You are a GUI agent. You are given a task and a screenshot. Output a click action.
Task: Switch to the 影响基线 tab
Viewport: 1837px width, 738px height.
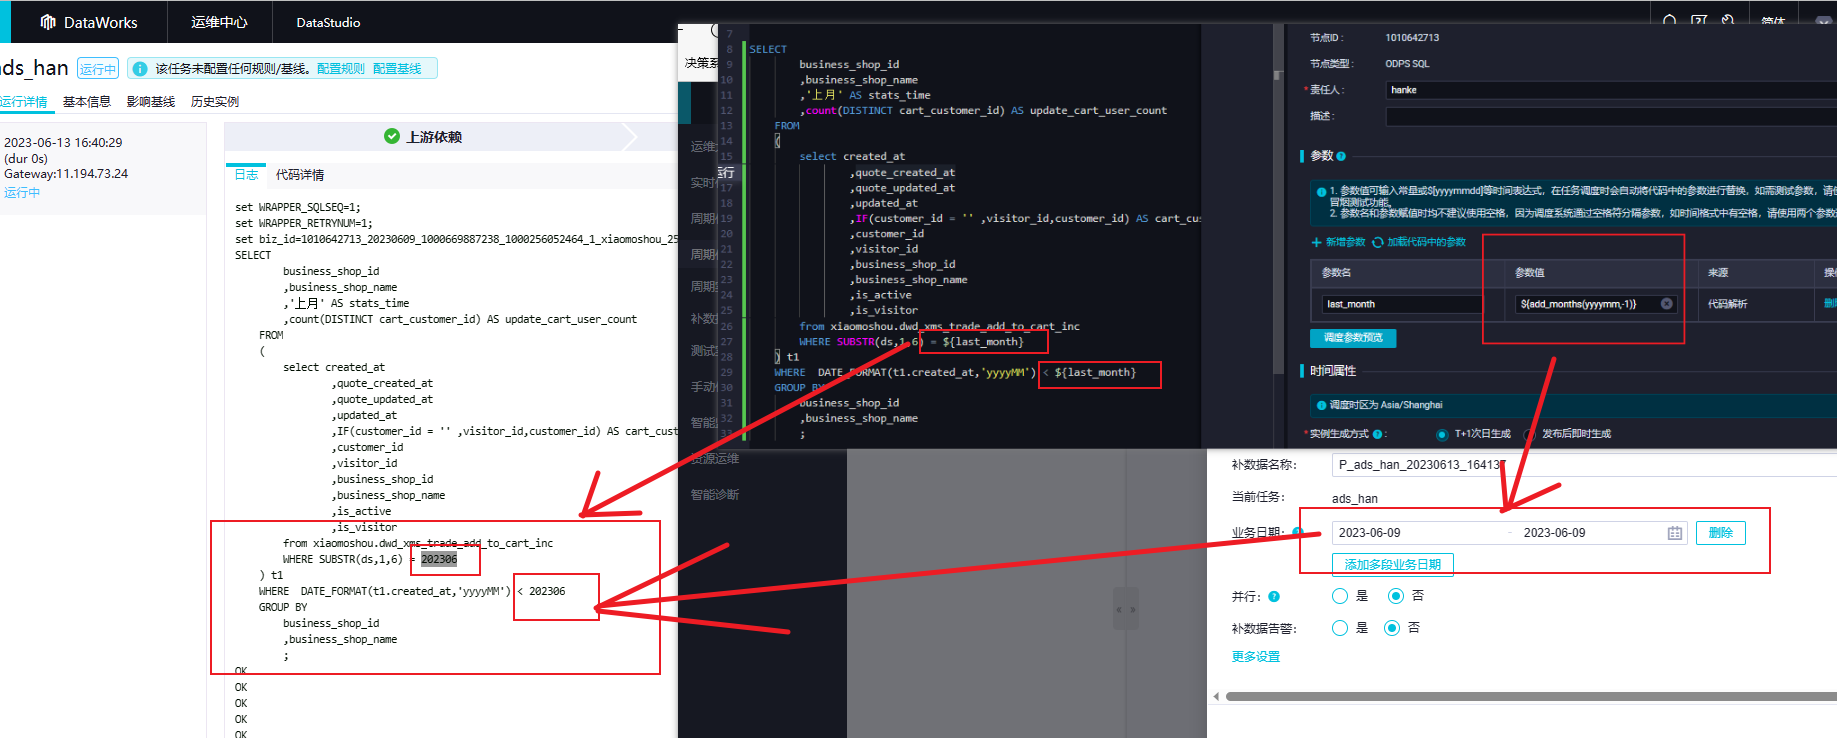(151, 102)
